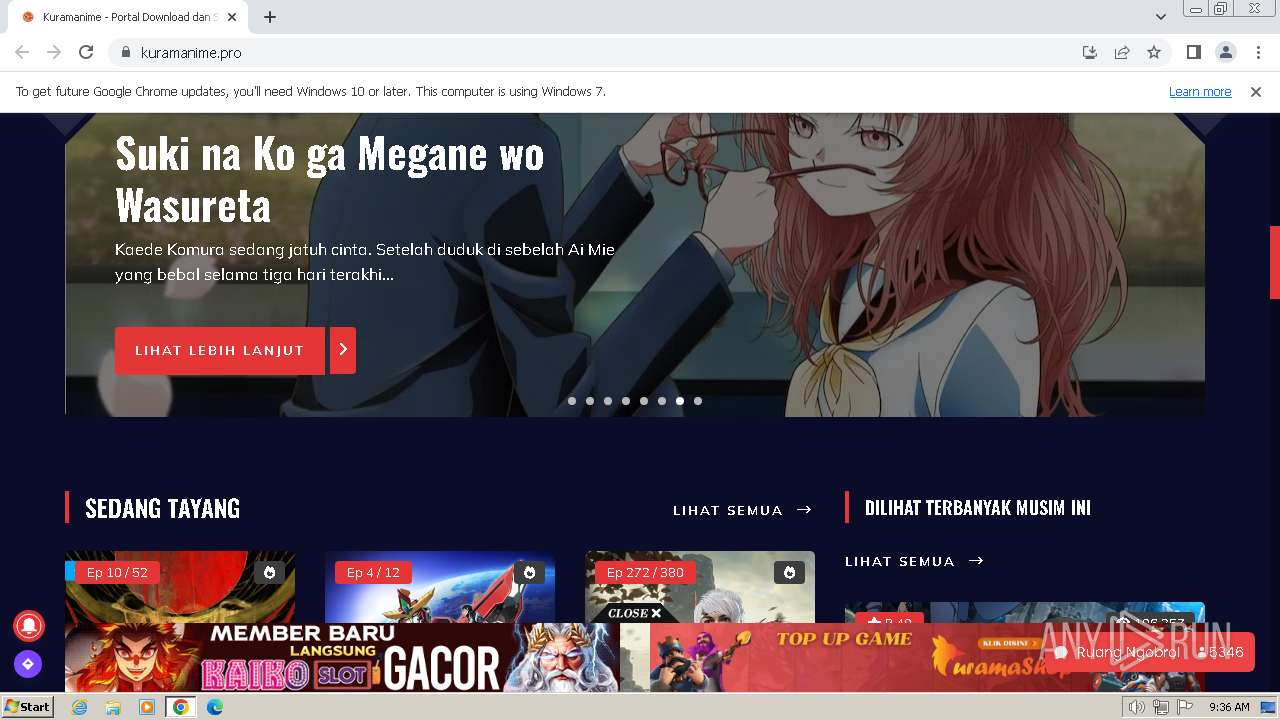Viewport: 1280px width, 720px height.
Task: Click the LIHAT LEBIH LANJUT button
Action: 220,351
